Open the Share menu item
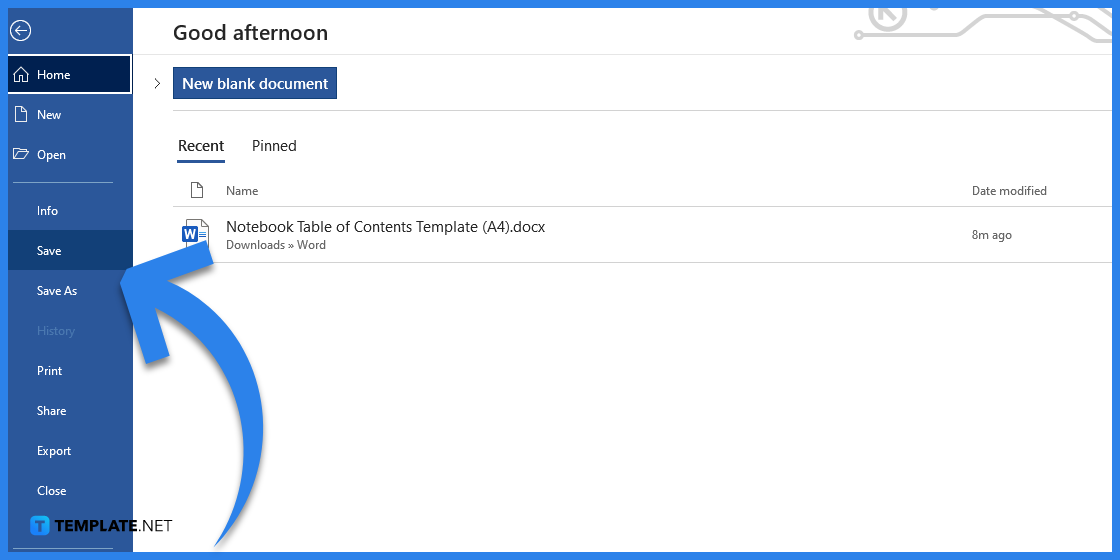Viewport: 1120px width, 560px height. click(52, 411)
